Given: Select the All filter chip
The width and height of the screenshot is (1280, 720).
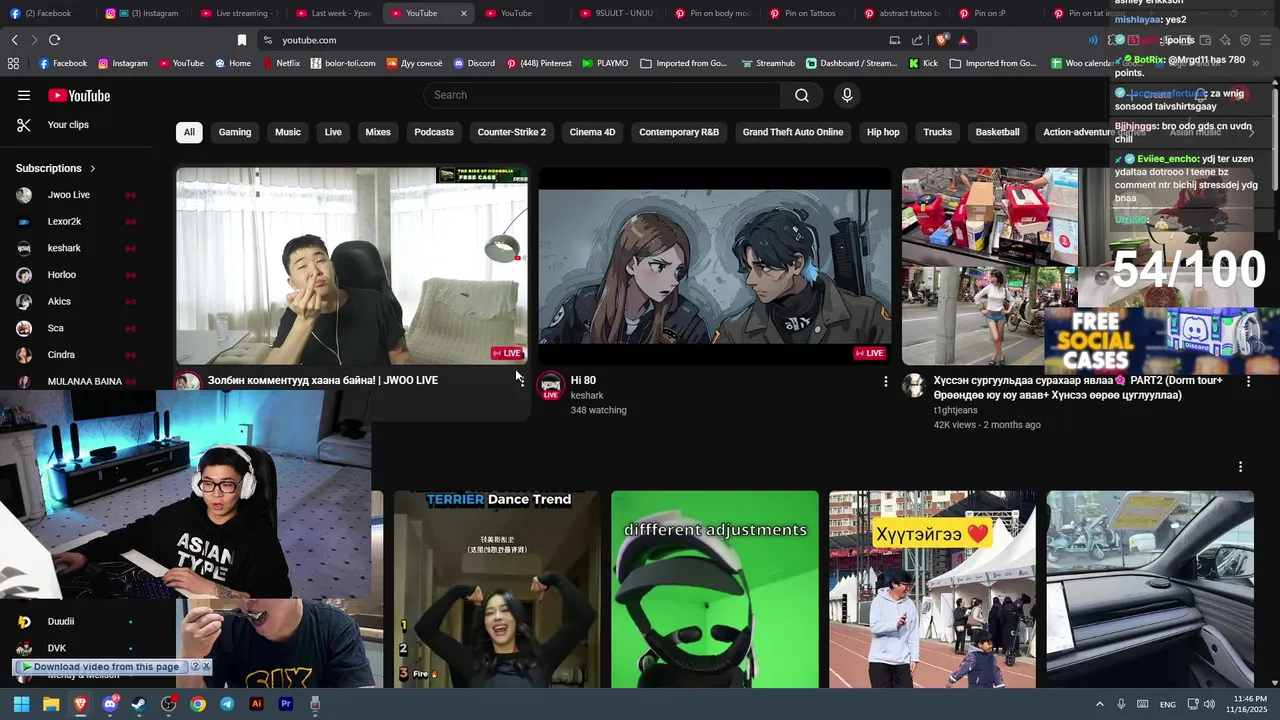Looking at the screenshot, I should (189, 132).
